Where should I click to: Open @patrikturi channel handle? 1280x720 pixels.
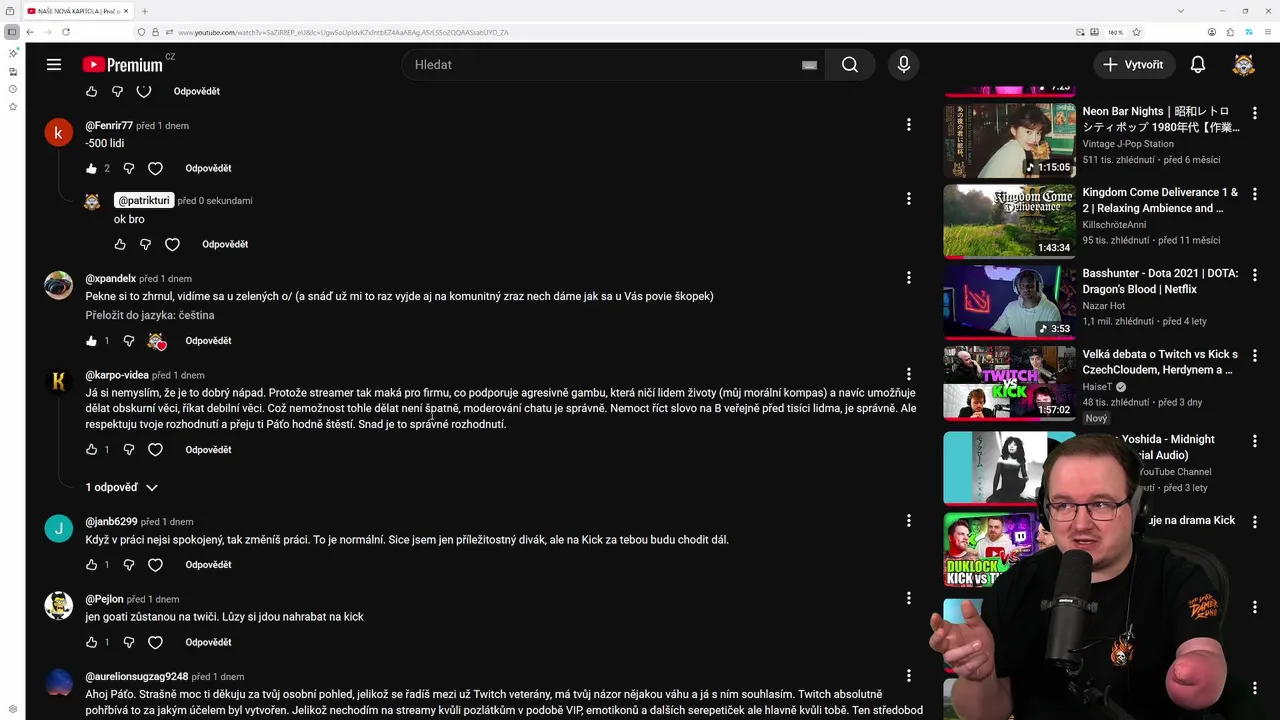point(144,200)
